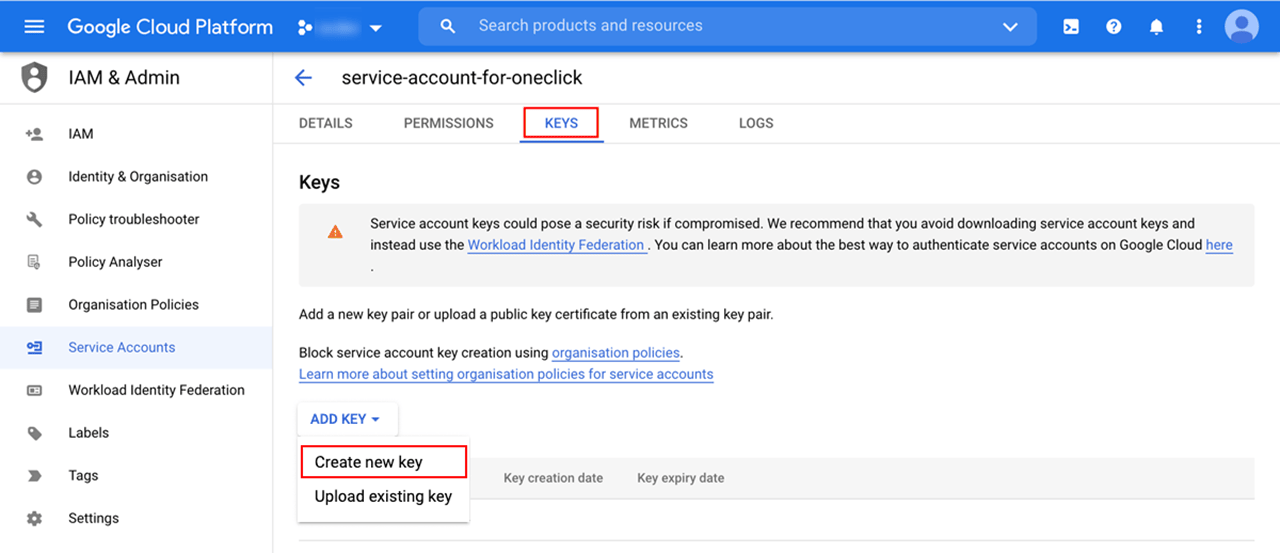The image size is (1280, 553).
Task: Click the IAM & Admin shield icon
Action: click(x=35, y=77)
